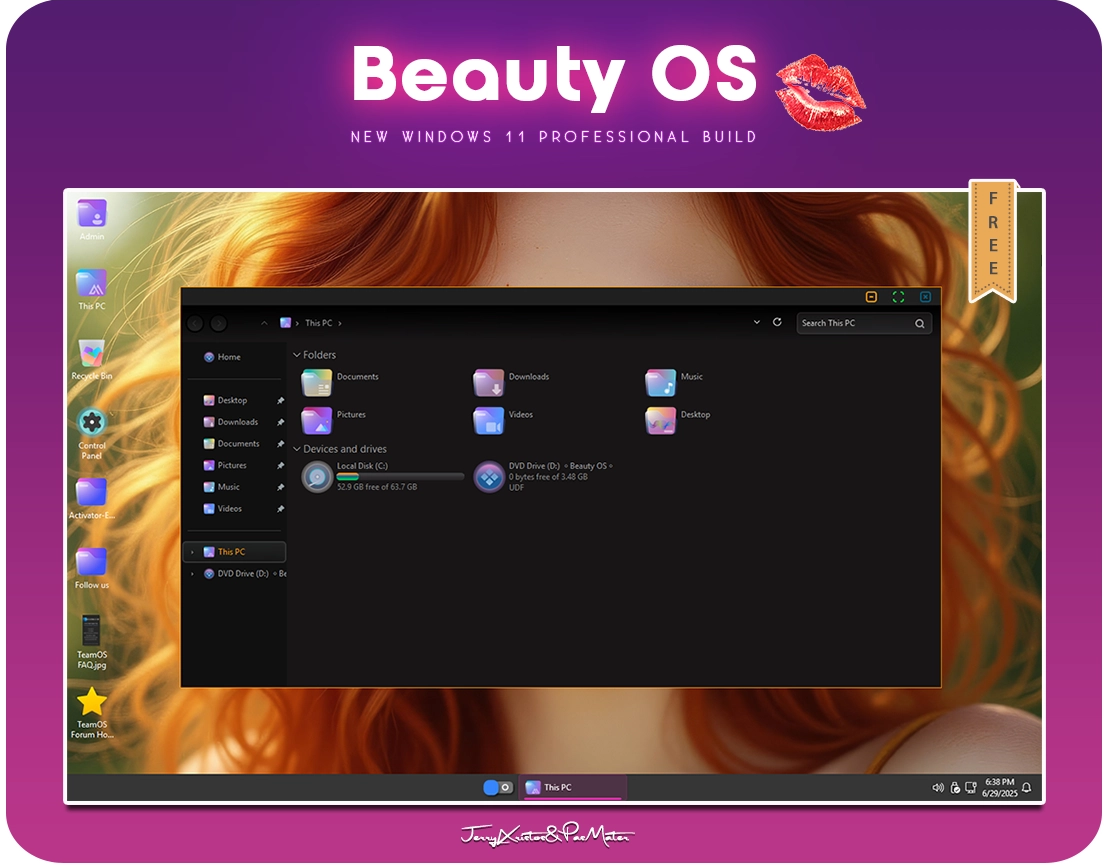
Task: Open the address bar history dropdown
Action: 757,322
